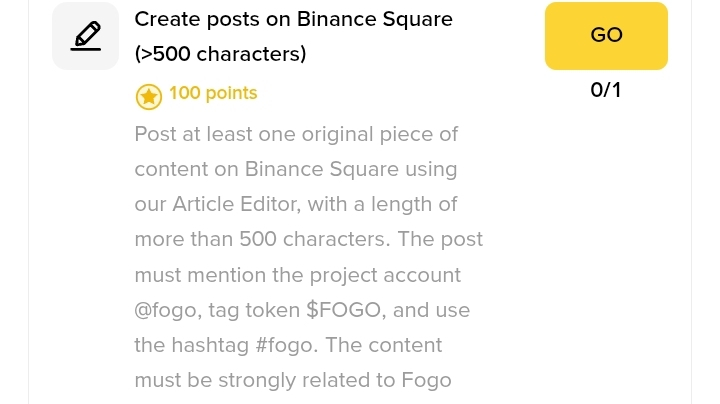Viewport: 720px width, 404px height.
Task: Click the 'must mention the project account' line
Action: 297,275
